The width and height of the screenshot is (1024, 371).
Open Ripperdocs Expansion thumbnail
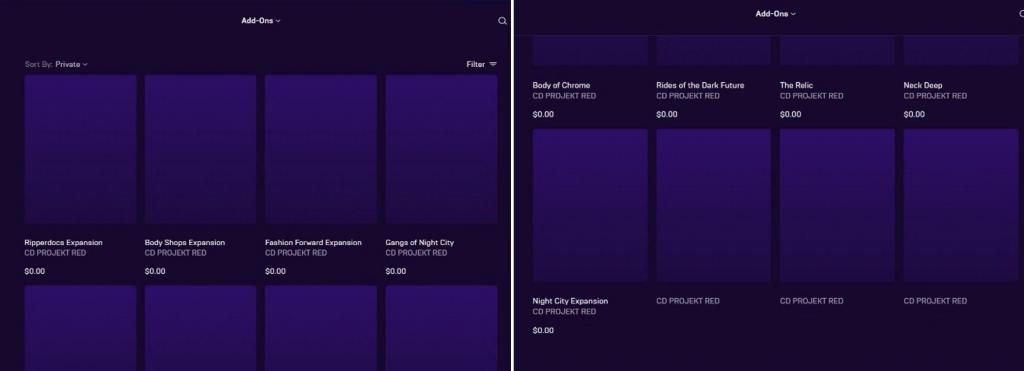point(80,150)
